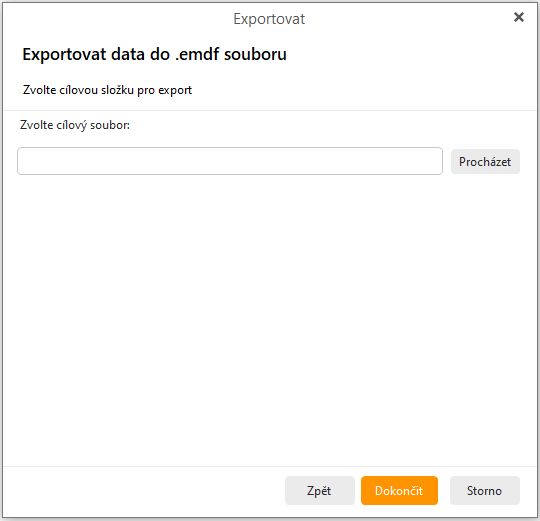Activate the input under 'Zvolte cílový soubor:'
Screen dimensions: 540x521
tap(230, 161)
